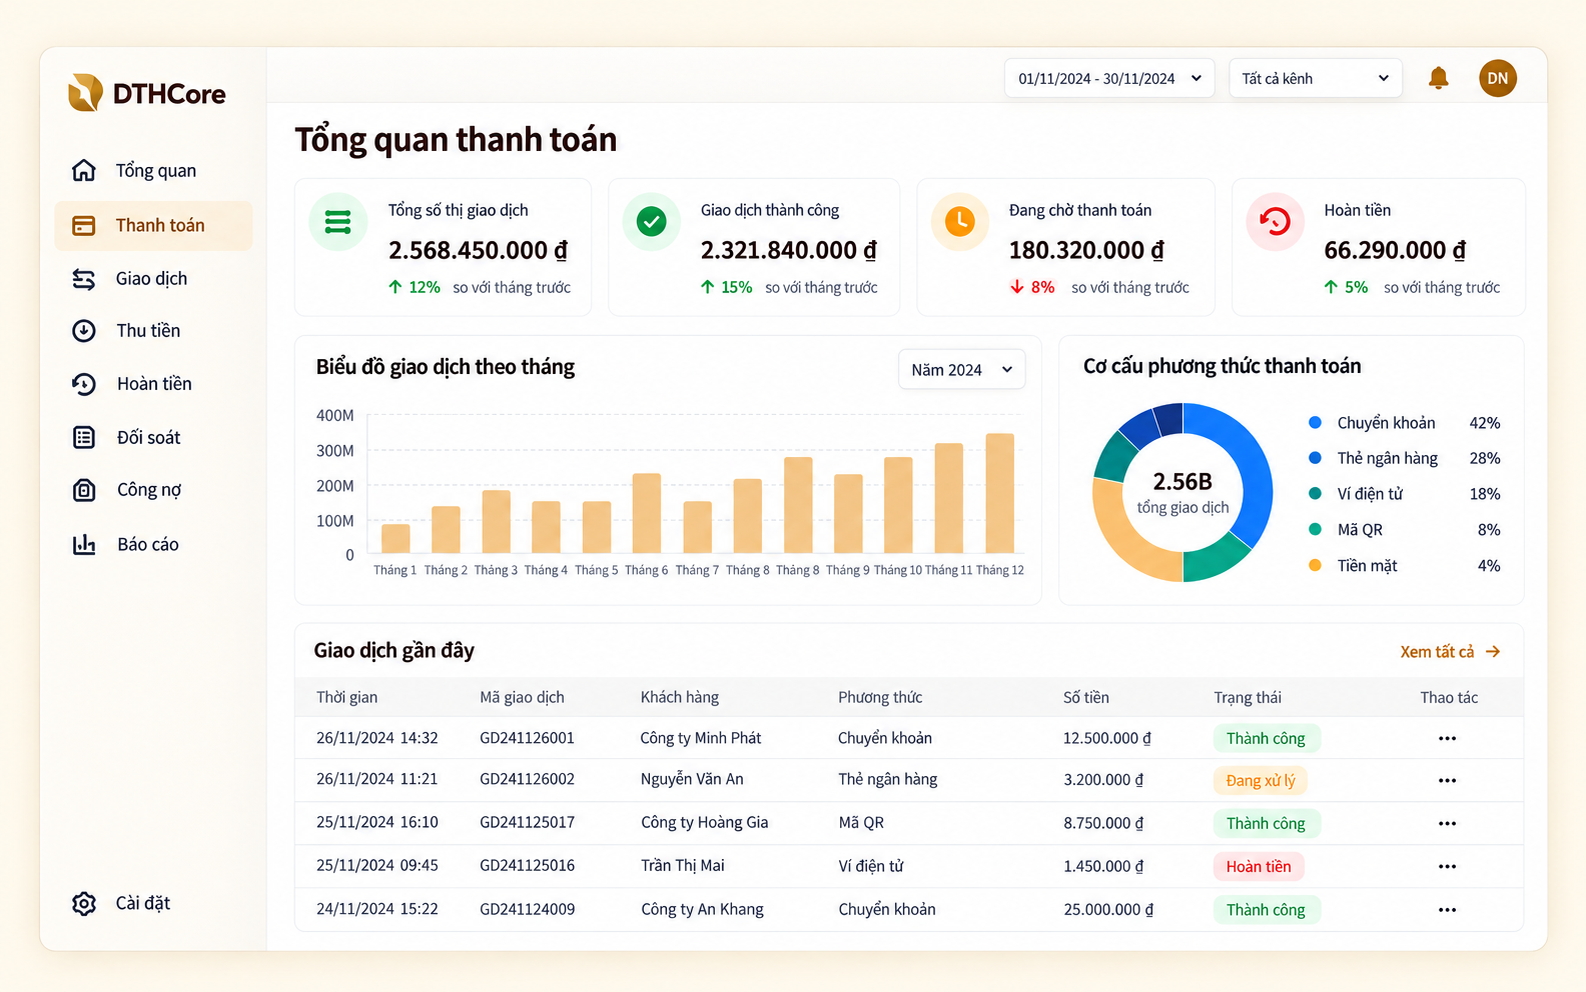Open the Báo cáo menu item
1586x992 pixels.
(153, 544)
